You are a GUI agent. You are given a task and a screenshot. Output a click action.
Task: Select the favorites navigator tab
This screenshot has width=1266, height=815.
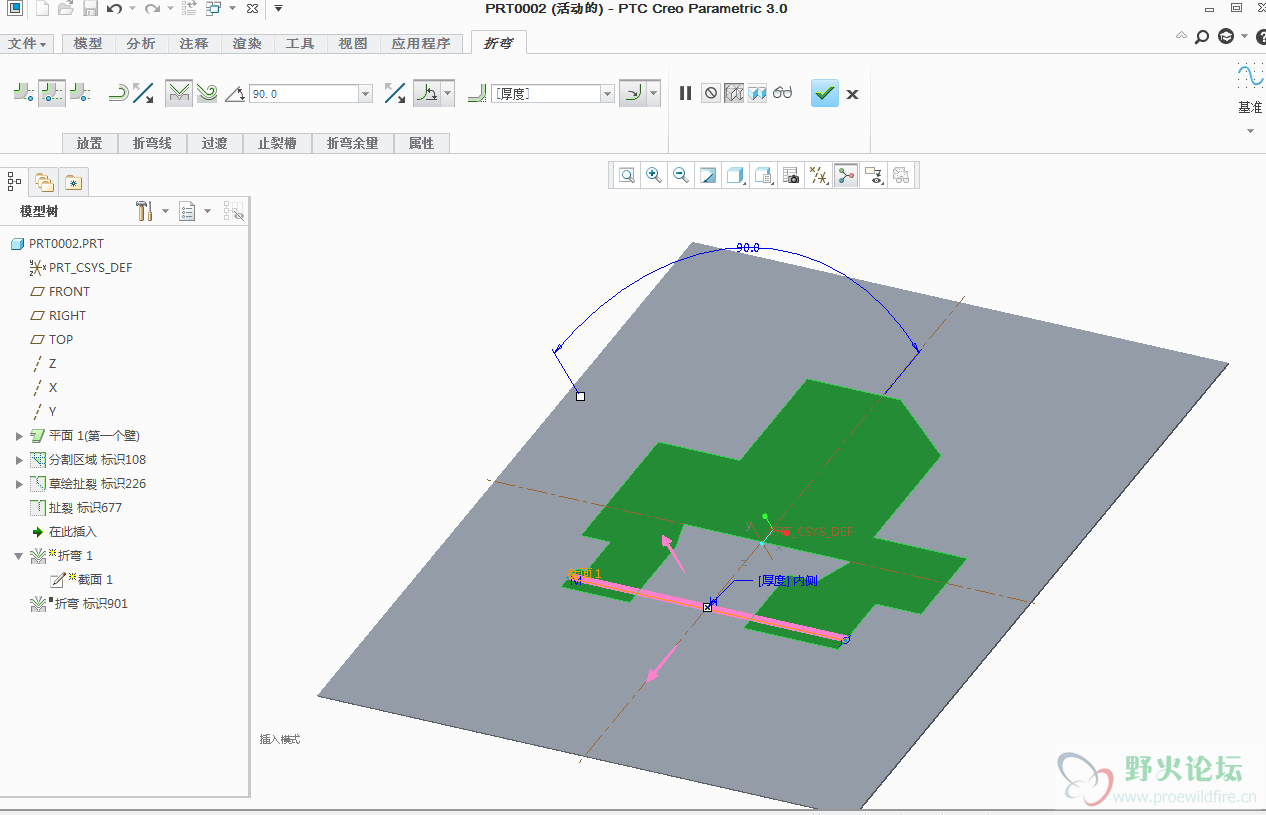click(73, 181)
